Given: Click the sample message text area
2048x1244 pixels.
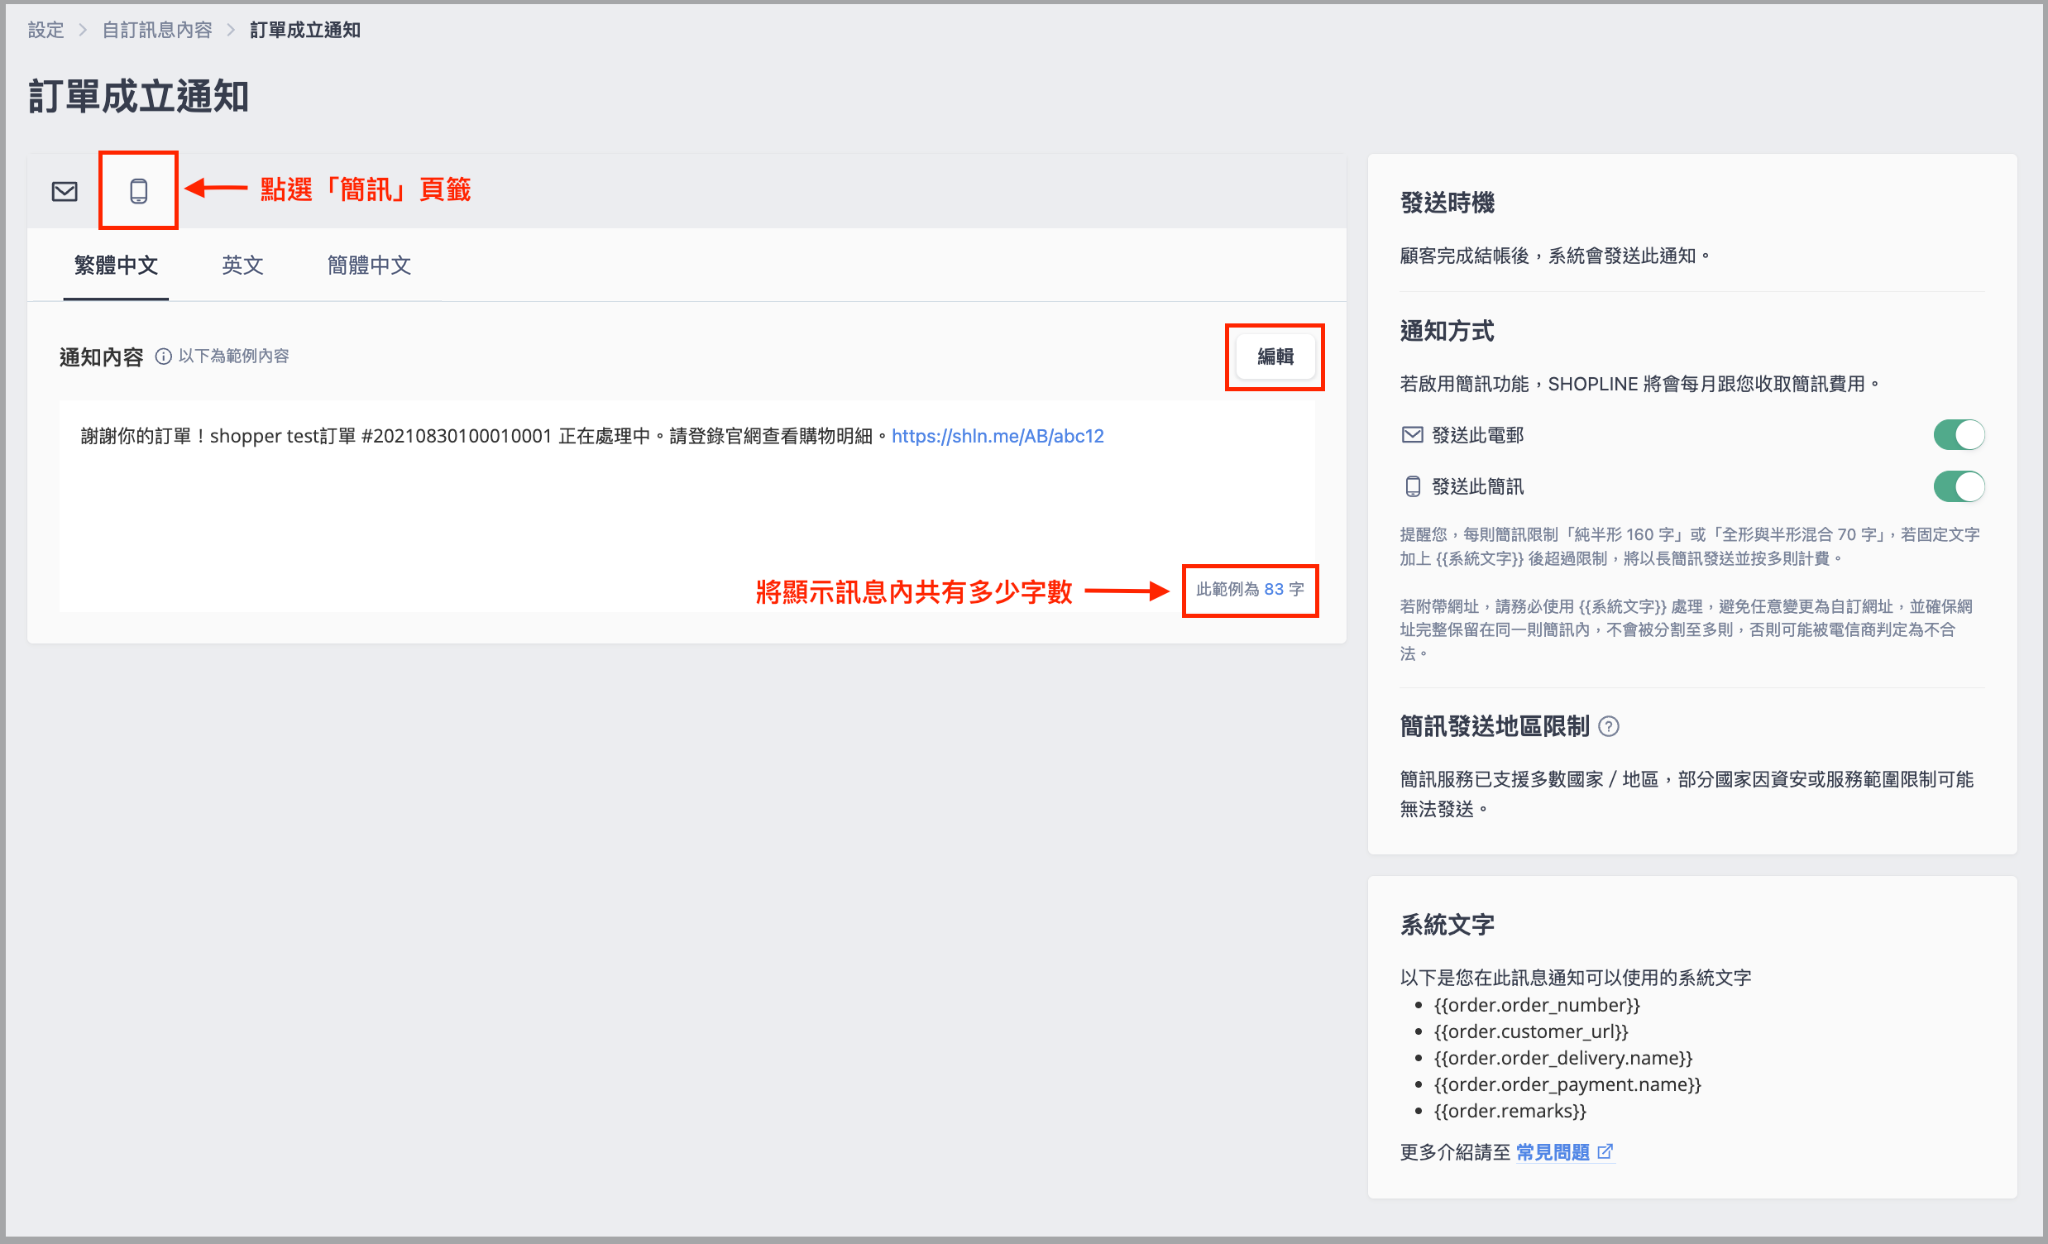Looking at the screenshot, I should (687, 505).
